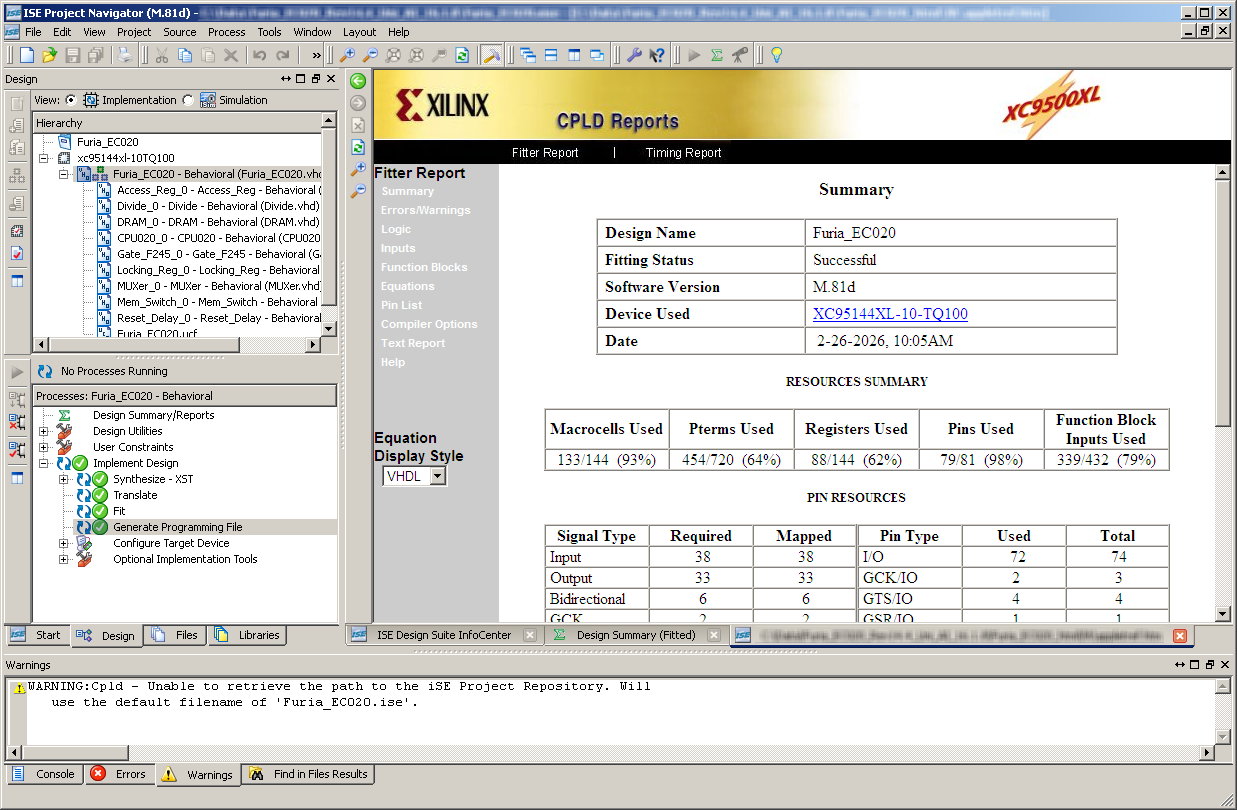Click the wrench preferences icon in toolbar
The width and height of the screenshot is (1237, 810).
click(634, 55)
